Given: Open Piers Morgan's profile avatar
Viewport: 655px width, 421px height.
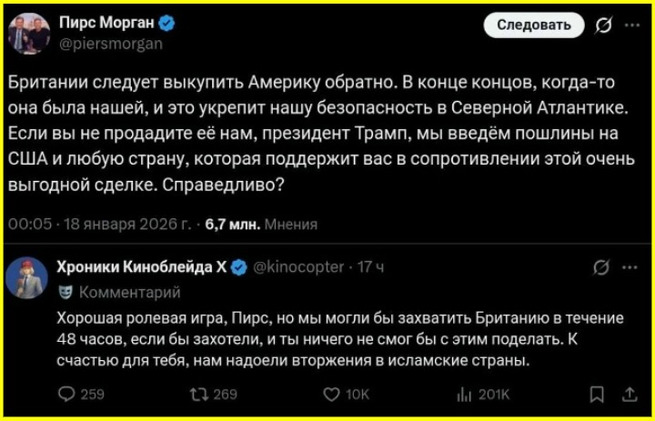Looking at the screenshot, I should [28, 32].
